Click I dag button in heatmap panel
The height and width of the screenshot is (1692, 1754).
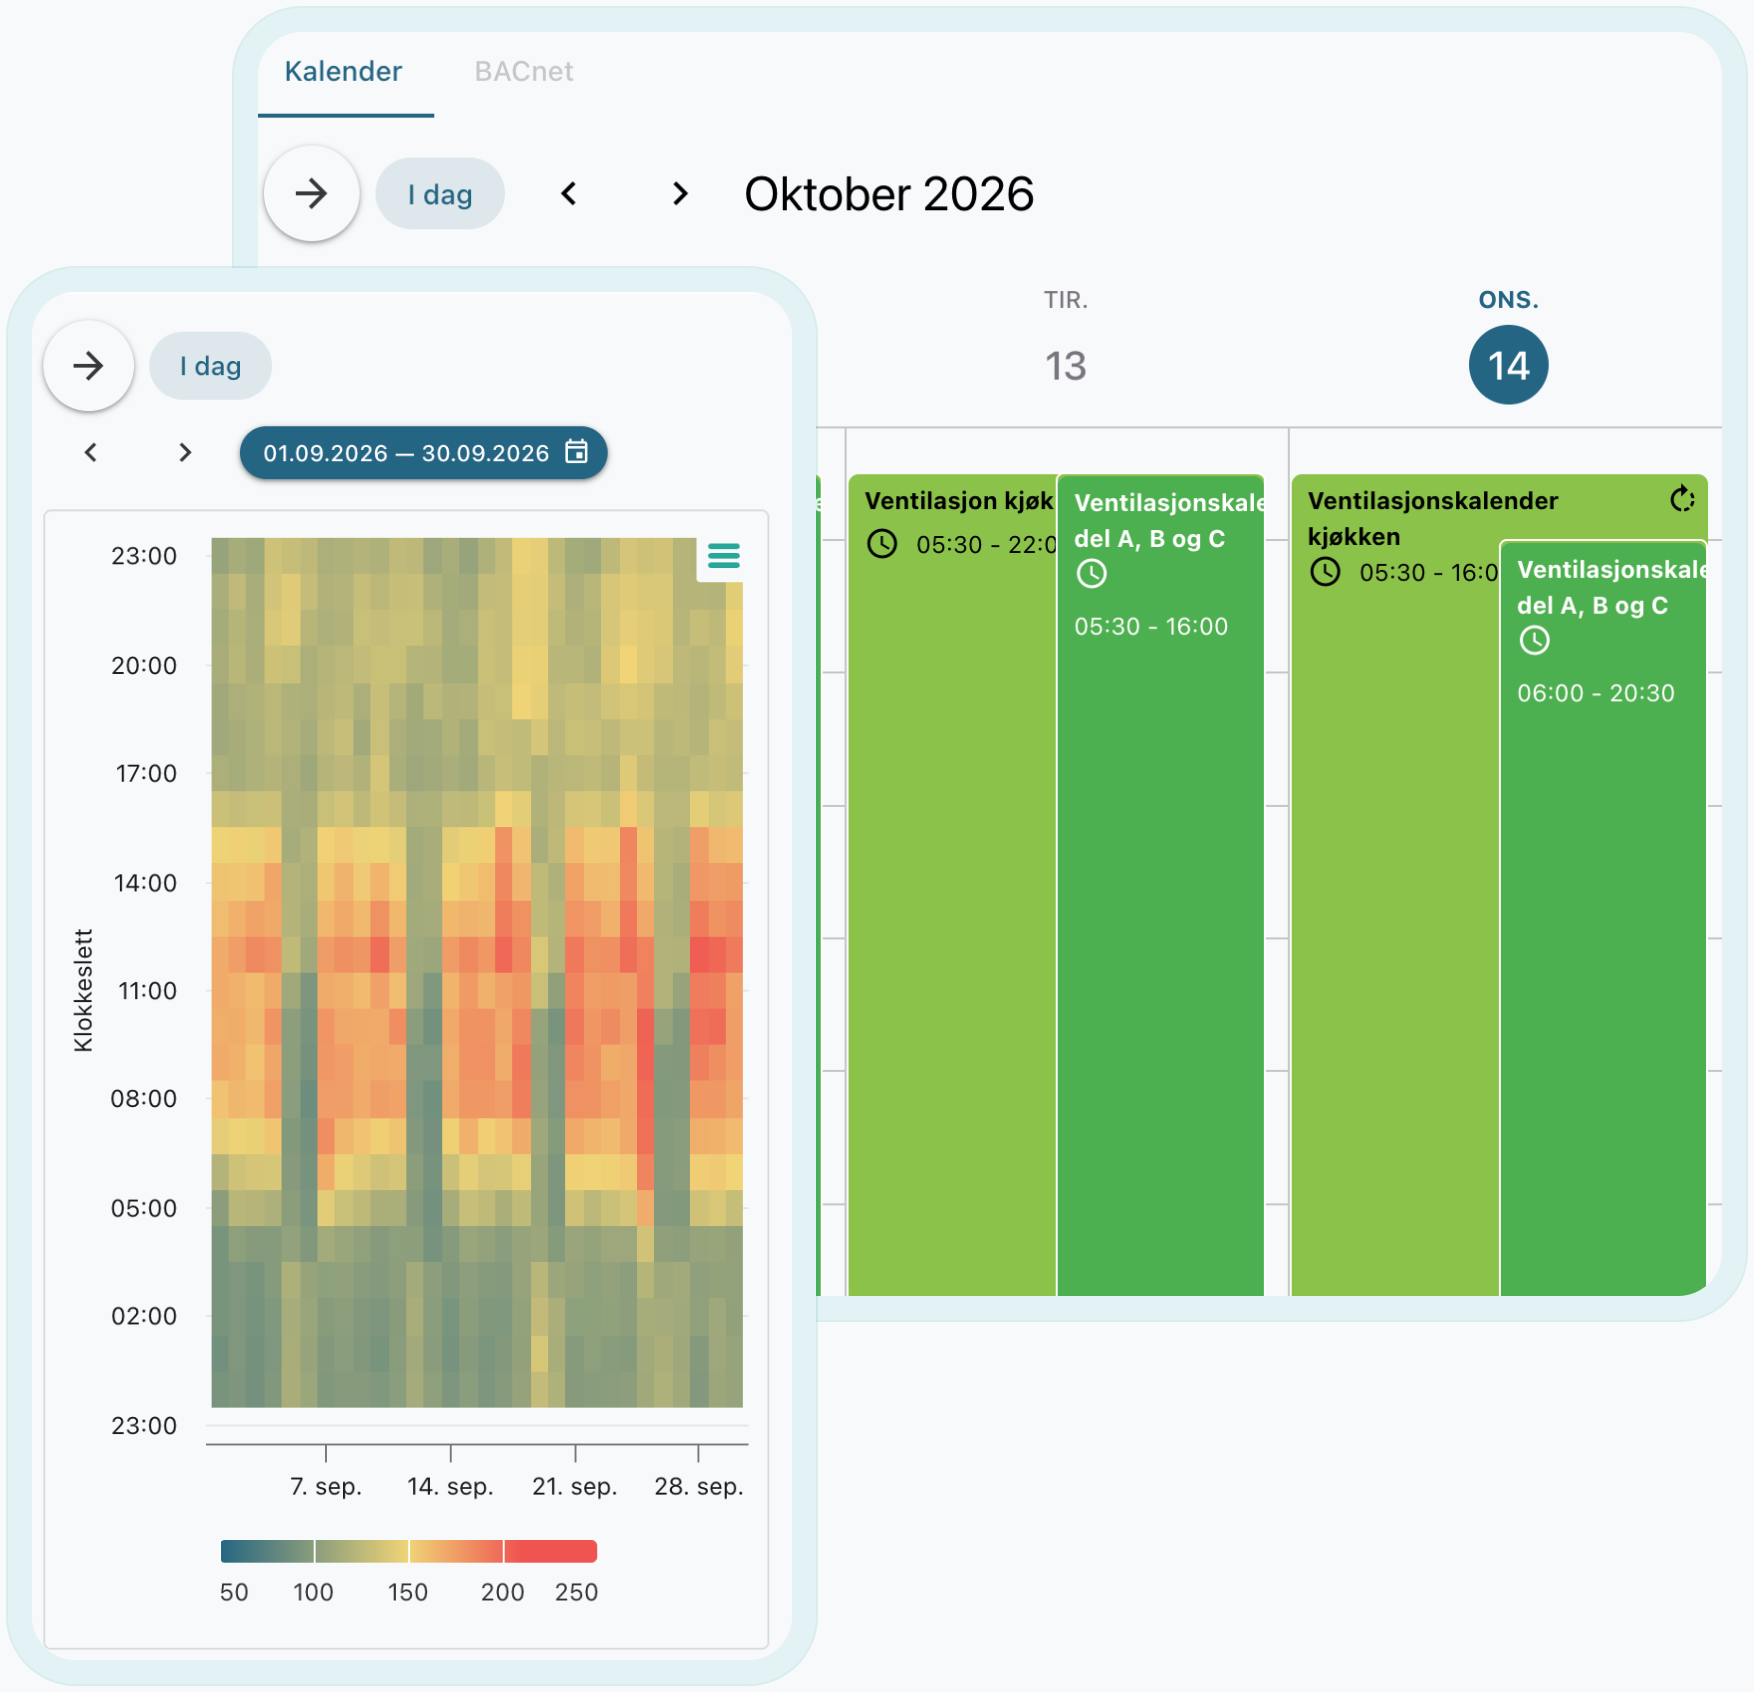tap(210, 366)
